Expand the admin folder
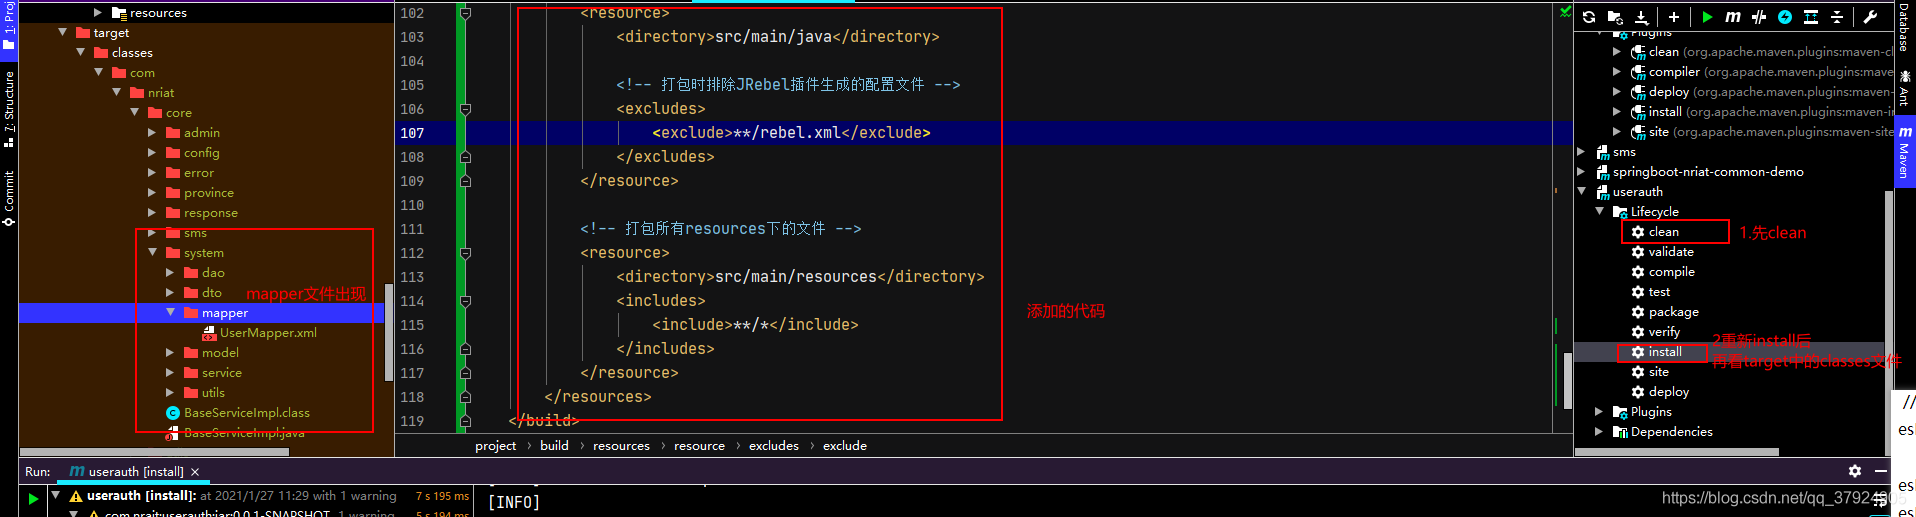Screen dimensions: 1916x517 (152, 133)
